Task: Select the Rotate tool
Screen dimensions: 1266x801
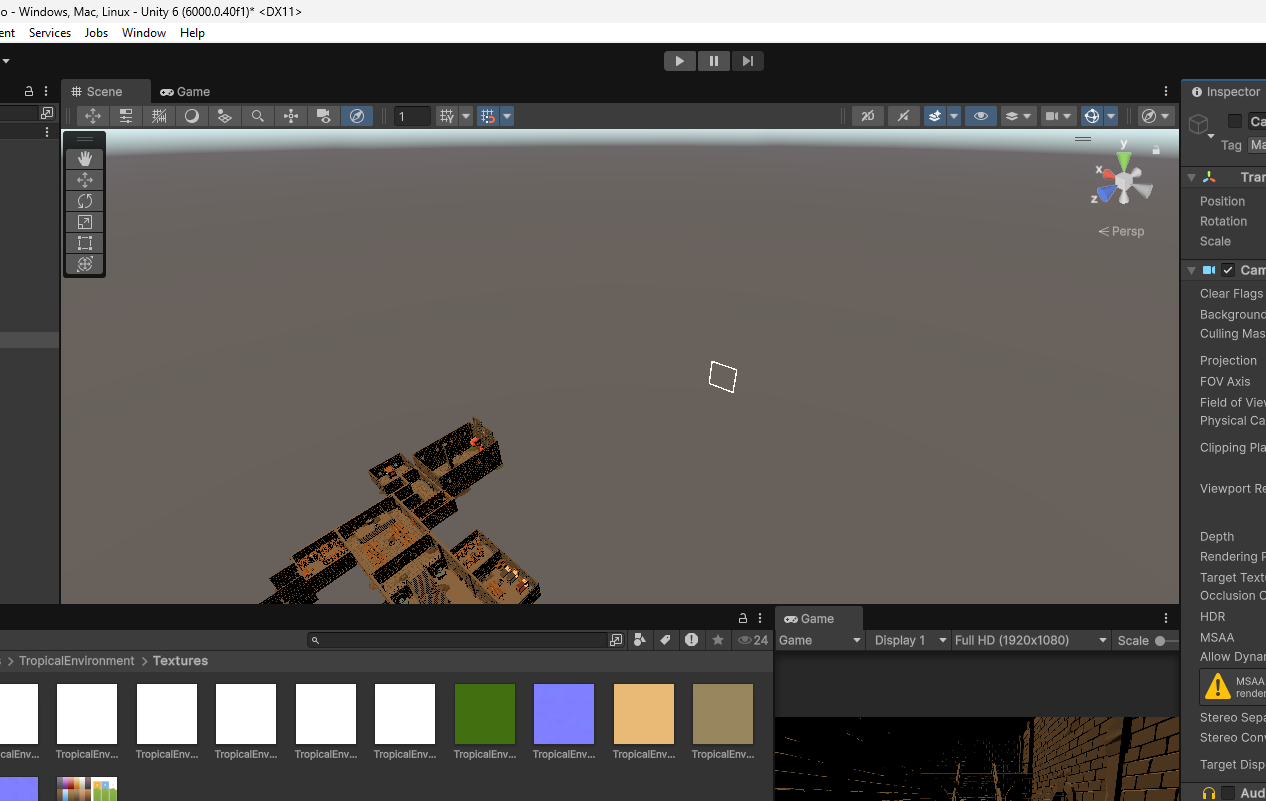Action: pyautogui.click(x=84, y=200)
